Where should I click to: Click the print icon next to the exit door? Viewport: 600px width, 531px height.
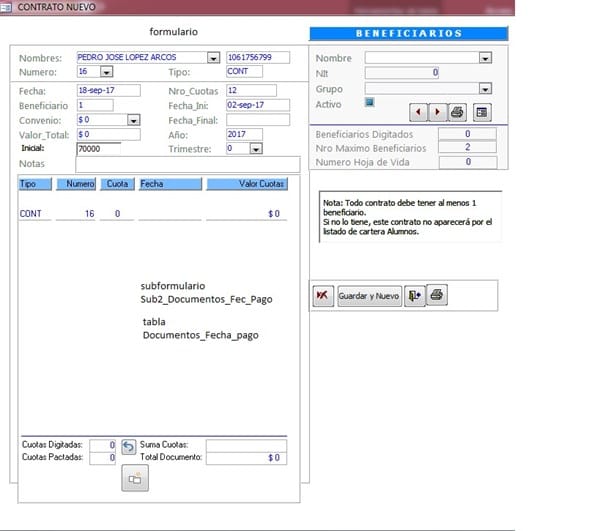pos(437,296)
